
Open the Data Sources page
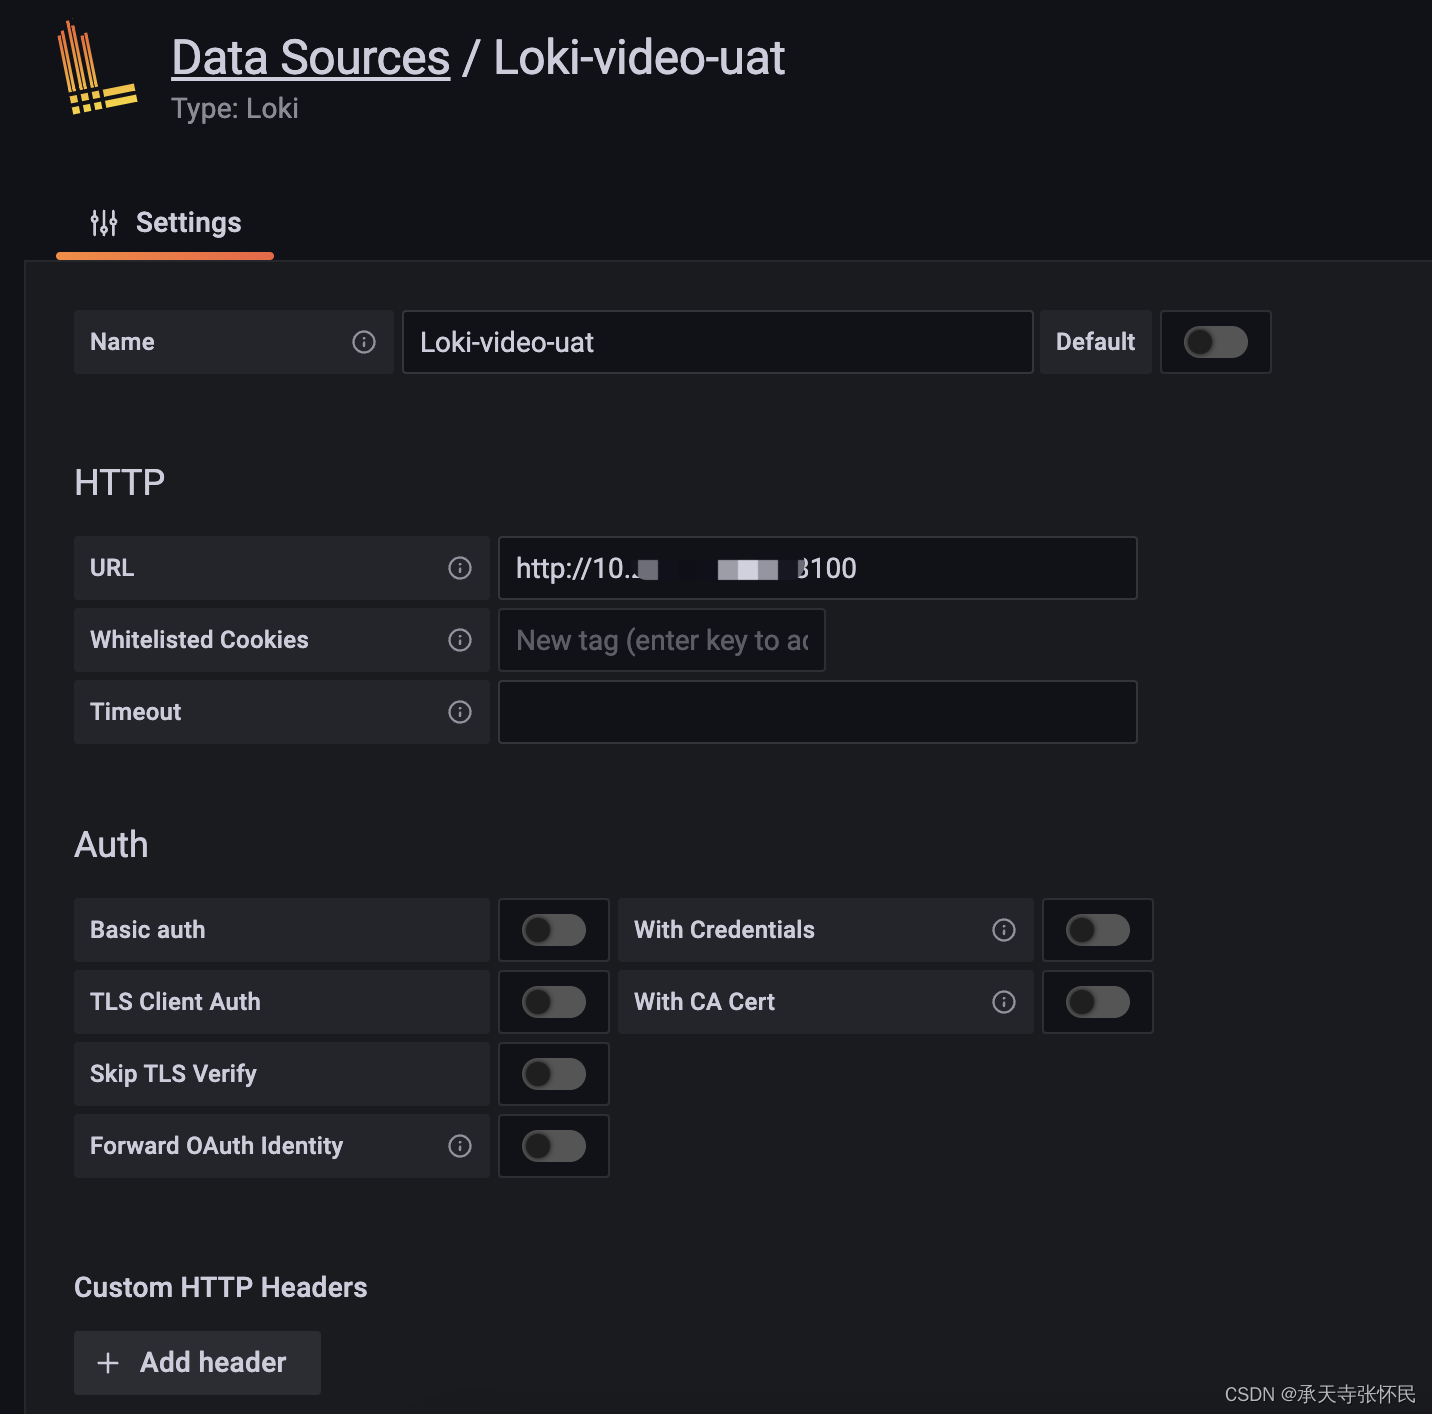(310, 57)
